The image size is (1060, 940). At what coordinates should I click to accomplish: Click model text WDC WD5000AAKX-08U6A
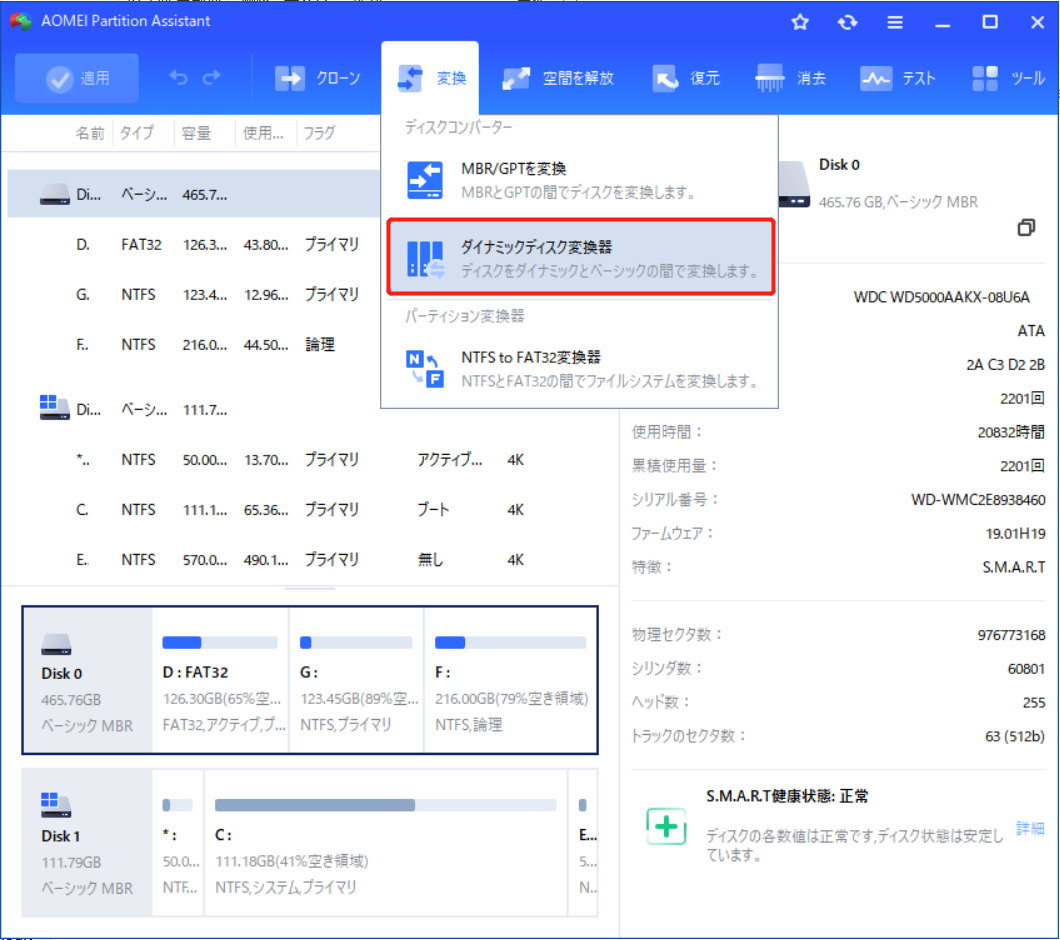[941, 297]
